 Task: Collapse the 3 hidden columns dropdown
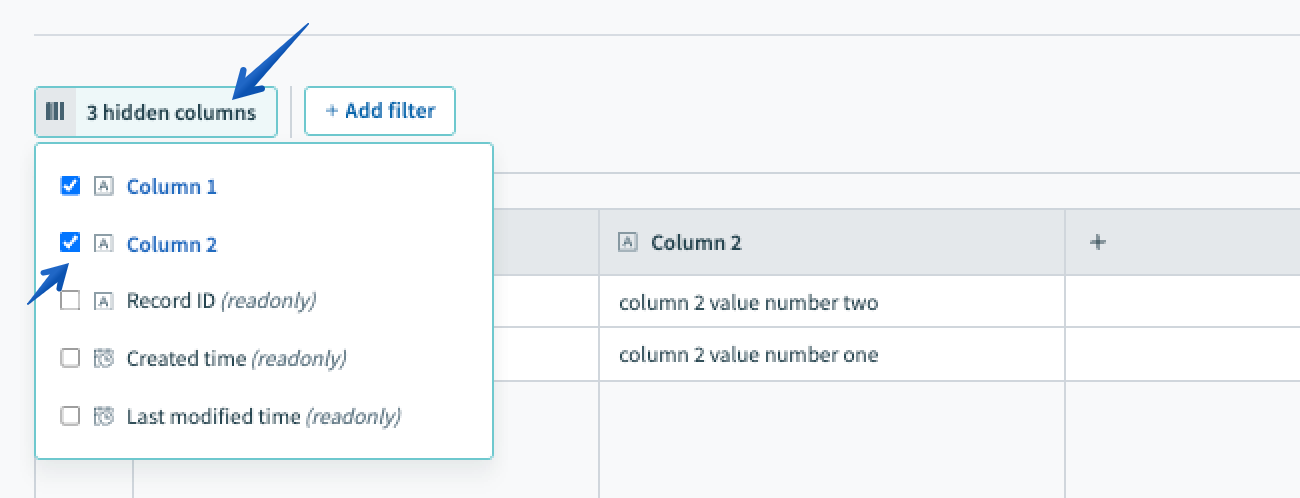(171, 112)
